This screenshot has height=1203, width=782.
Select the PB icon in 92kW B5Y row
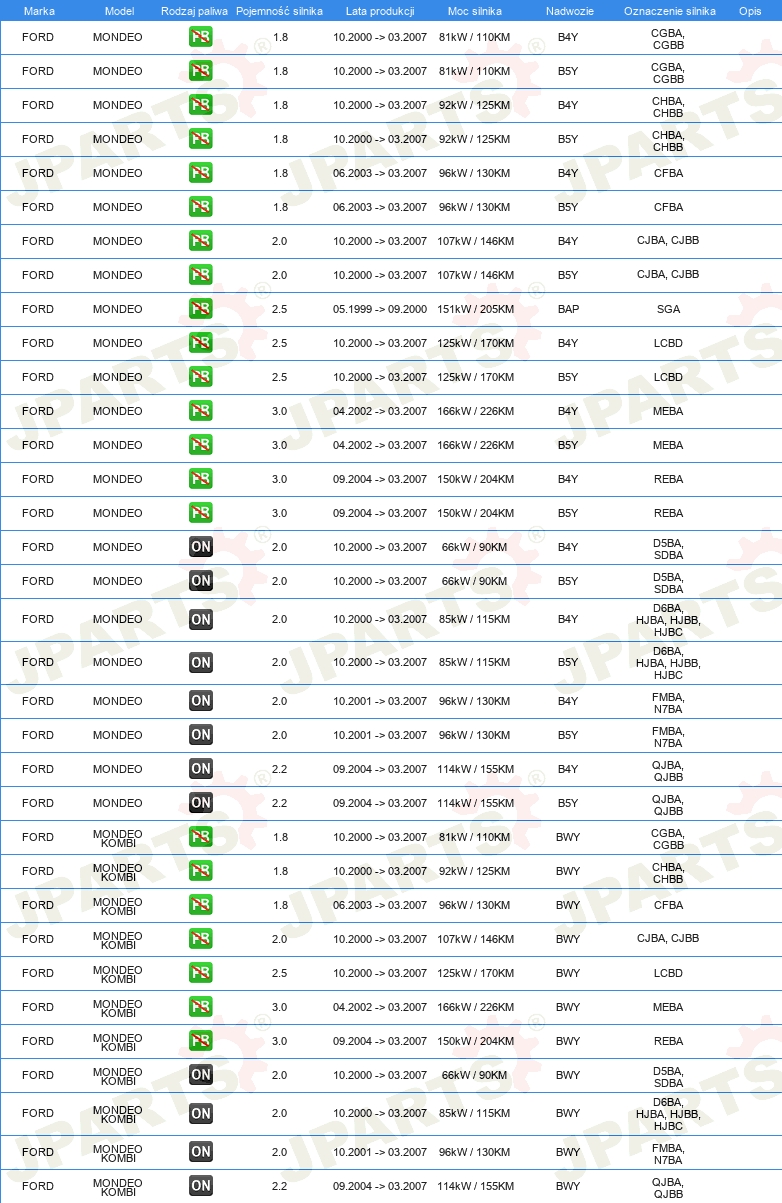201,140
